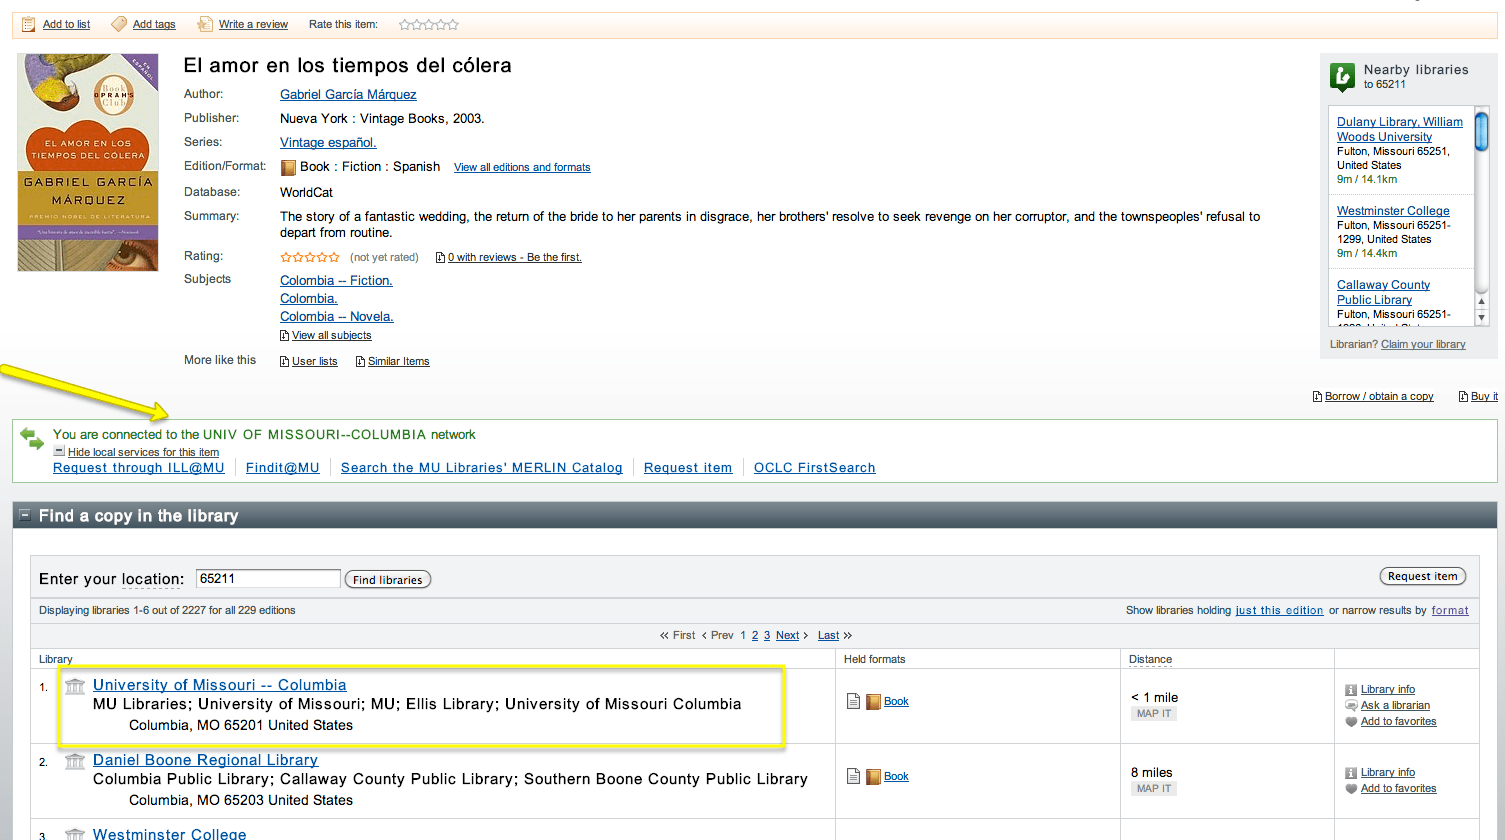Click the Nearby libraries scroll up arrow
This screenshot has height=840, width=1505.
pyautogui.click(x=1482, y=302)
